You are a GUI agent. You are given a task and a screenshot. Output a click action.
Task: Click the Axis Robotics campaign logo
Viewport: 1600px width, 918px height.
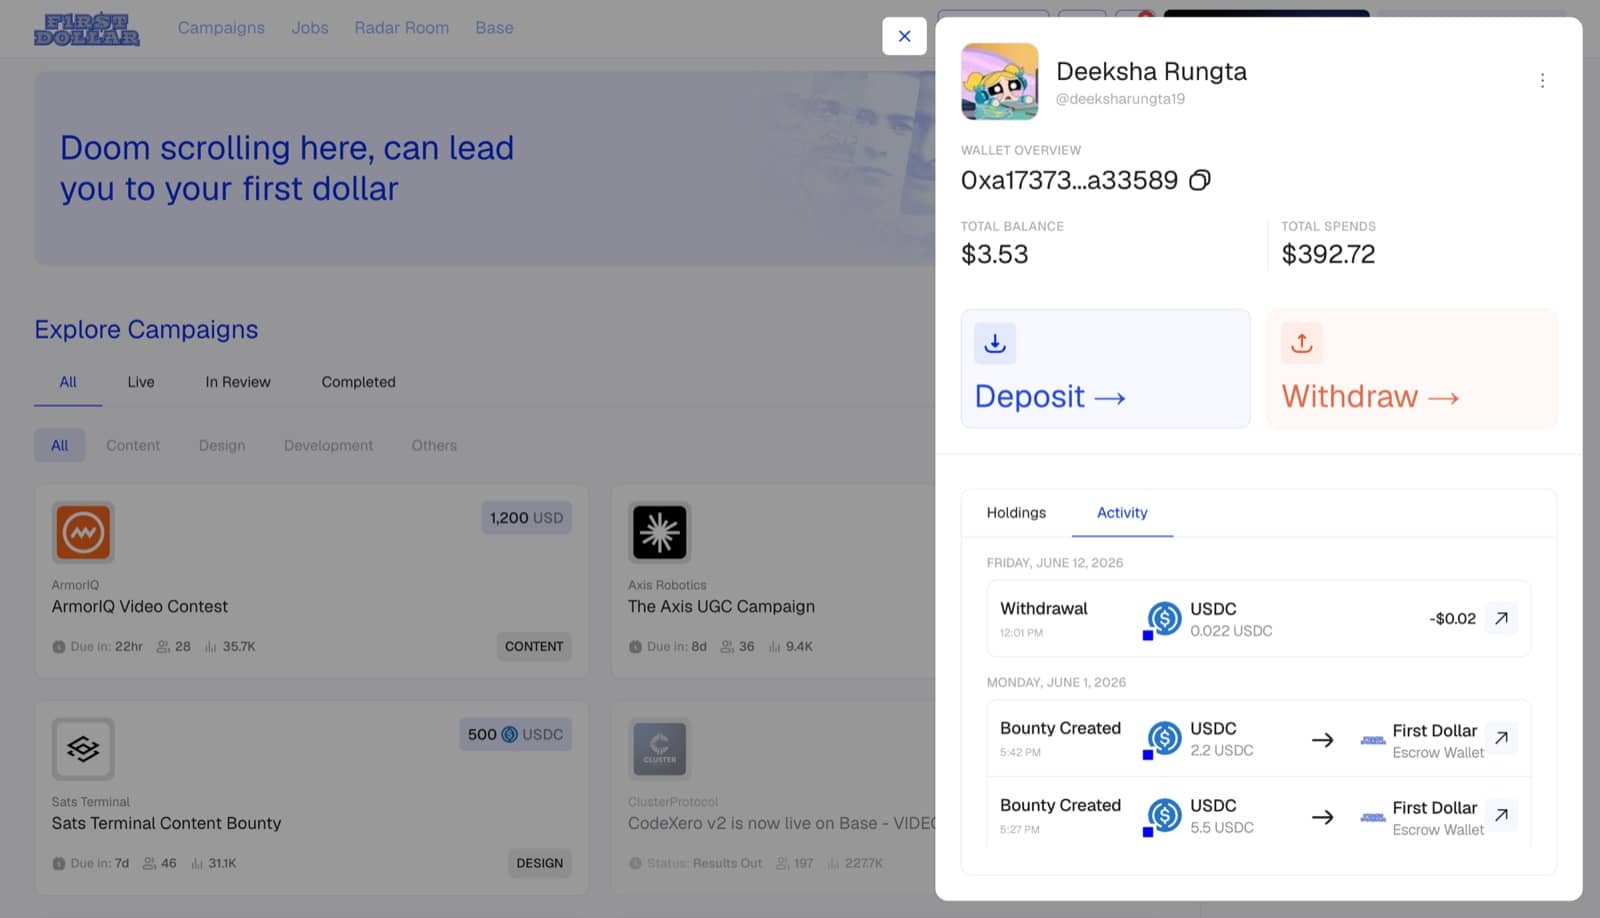tap(660, 532)
